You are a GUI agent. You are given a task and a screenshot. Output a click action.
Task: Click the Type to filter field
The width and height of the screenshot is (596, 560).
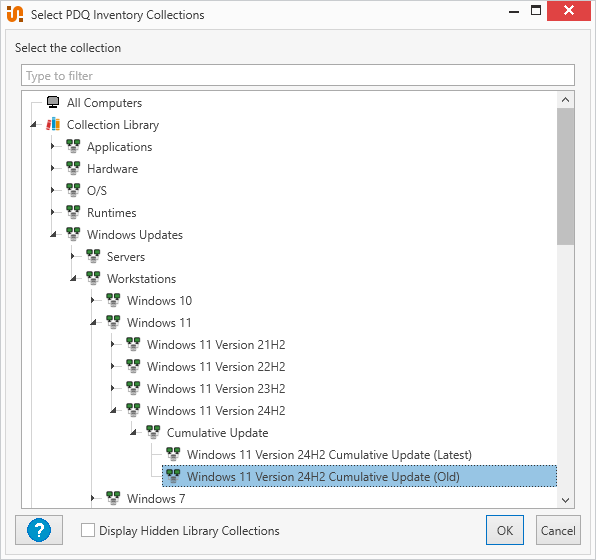pos(298,75)
